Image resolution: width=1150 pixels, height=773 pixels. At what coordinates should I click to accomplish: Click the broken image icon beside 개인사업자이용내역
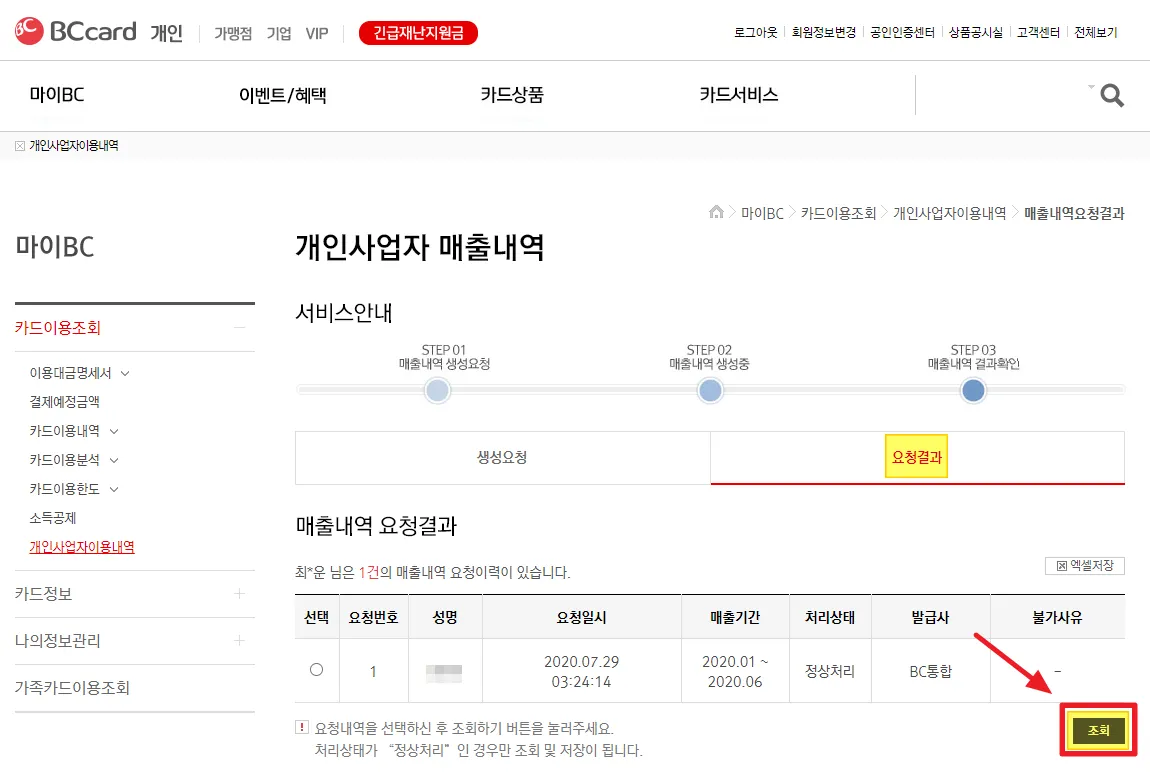(20, 146)
